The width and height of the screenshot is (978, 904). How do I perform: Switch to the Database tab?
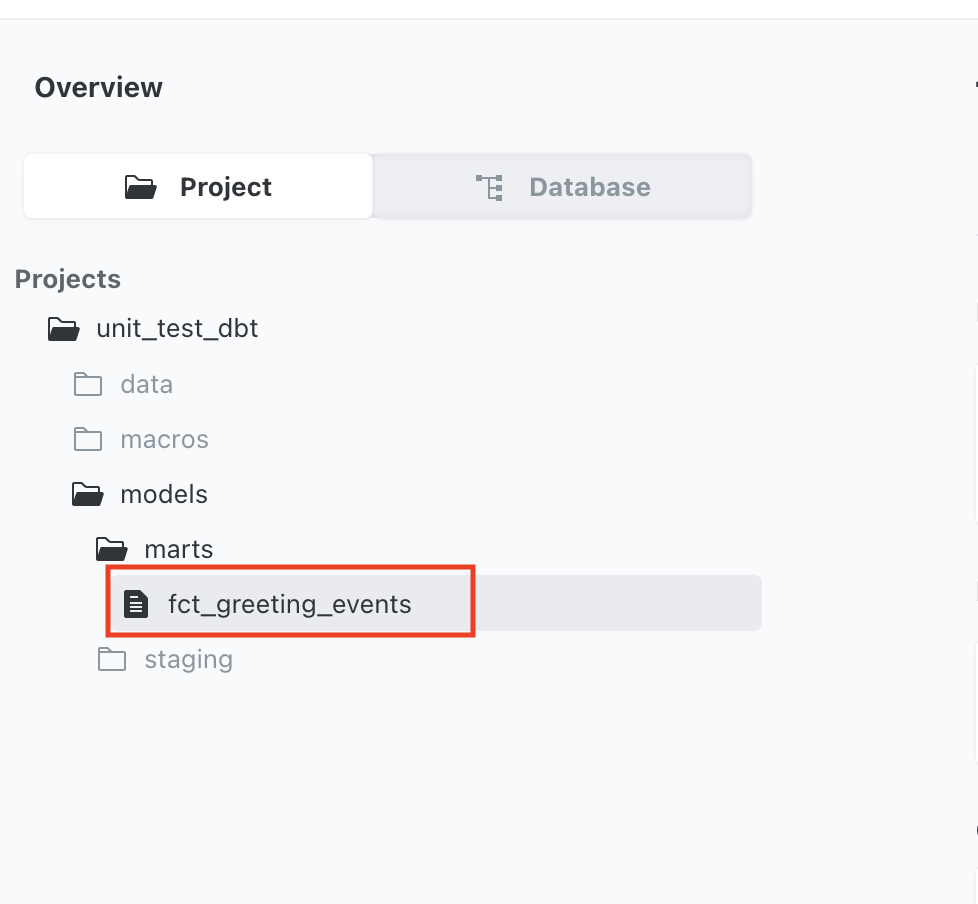pyautogui.click(x=562, y=187)
